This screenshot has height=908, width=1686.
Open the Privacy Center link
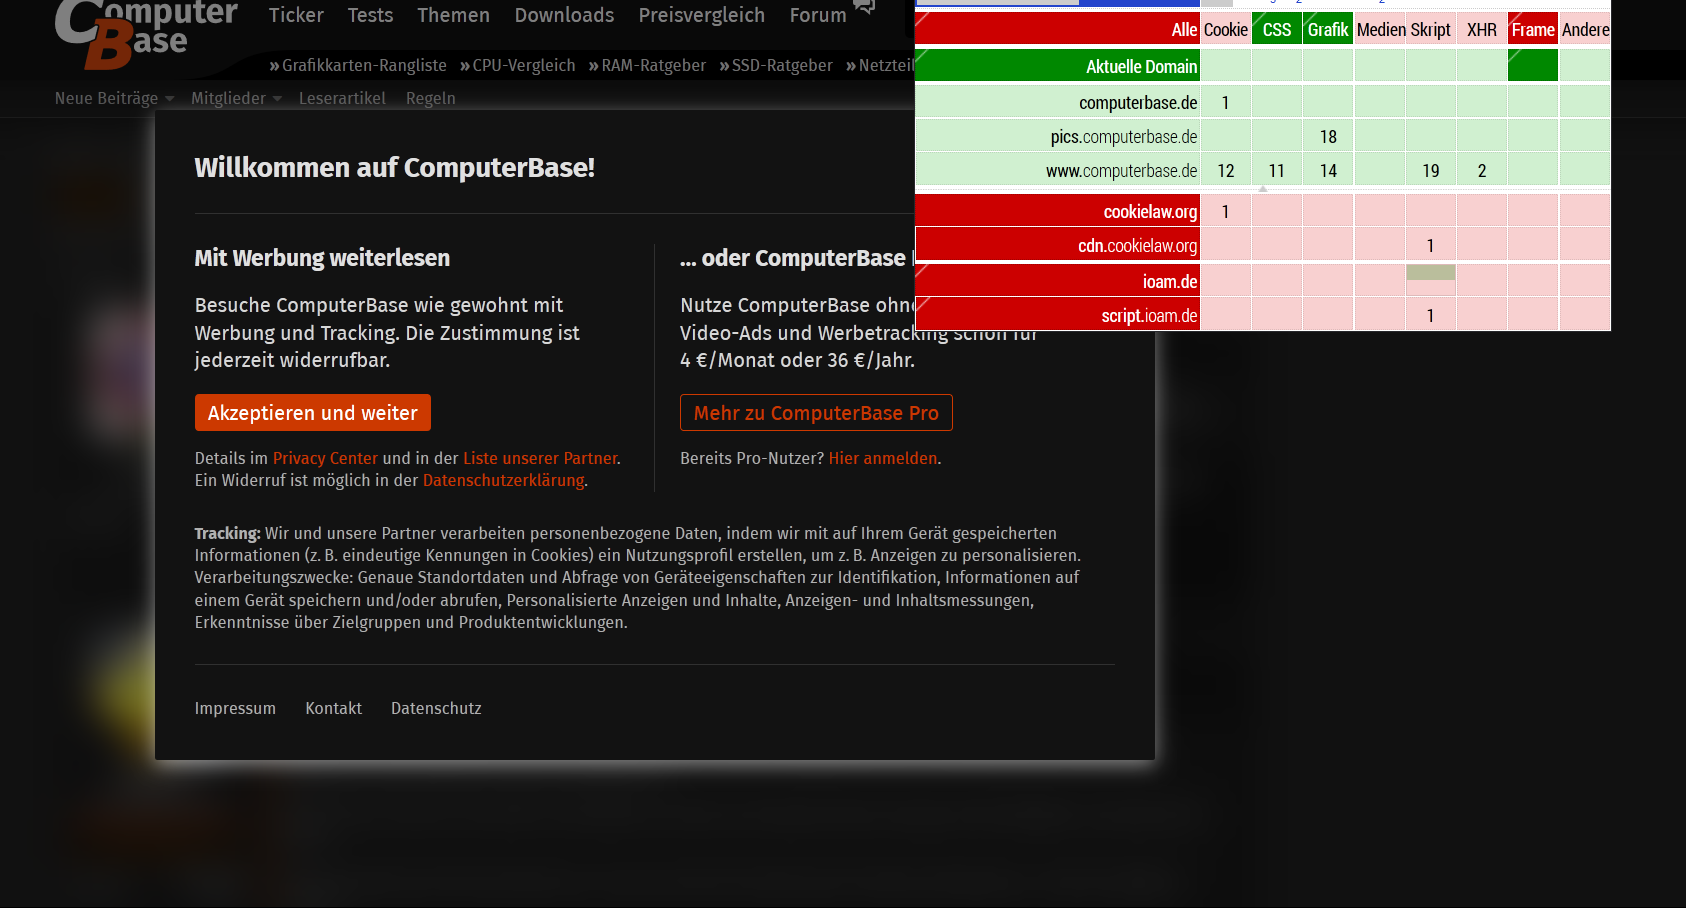[x=325, y=458]
